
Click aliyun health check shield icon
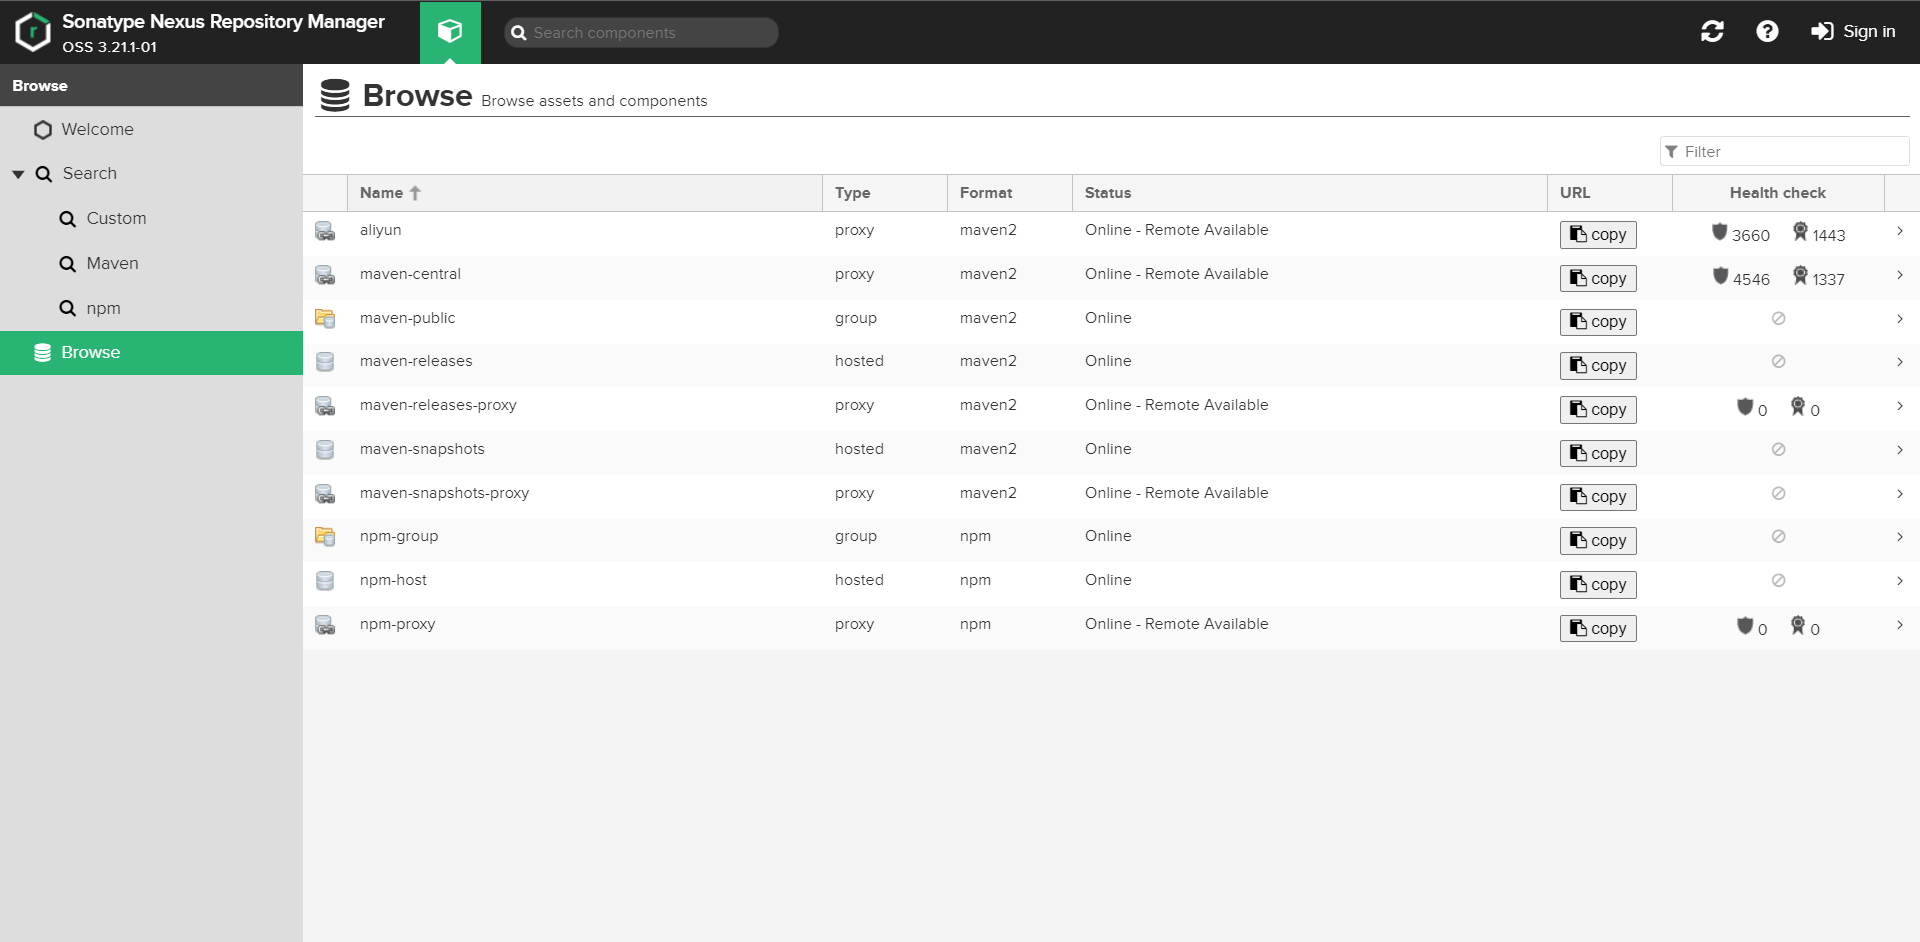tap(1720, 232)
